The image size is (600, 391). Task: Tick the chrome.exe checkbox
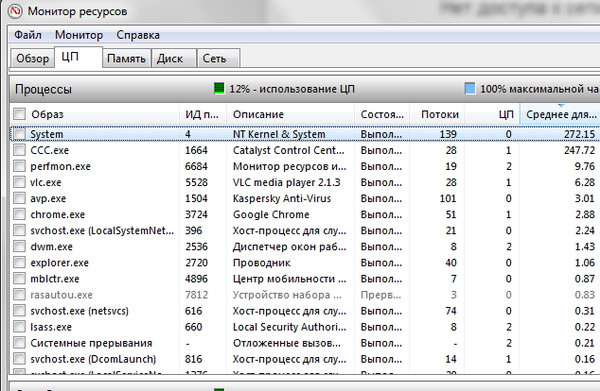tap(19, 214)
